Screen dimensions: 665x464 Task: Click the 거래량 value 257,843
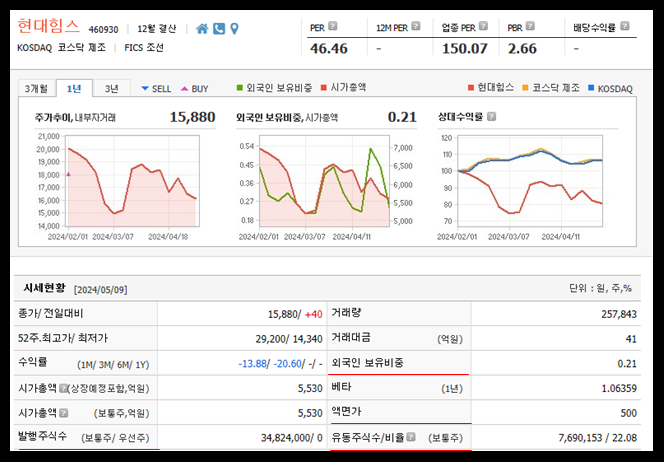(x=619, y=314)
